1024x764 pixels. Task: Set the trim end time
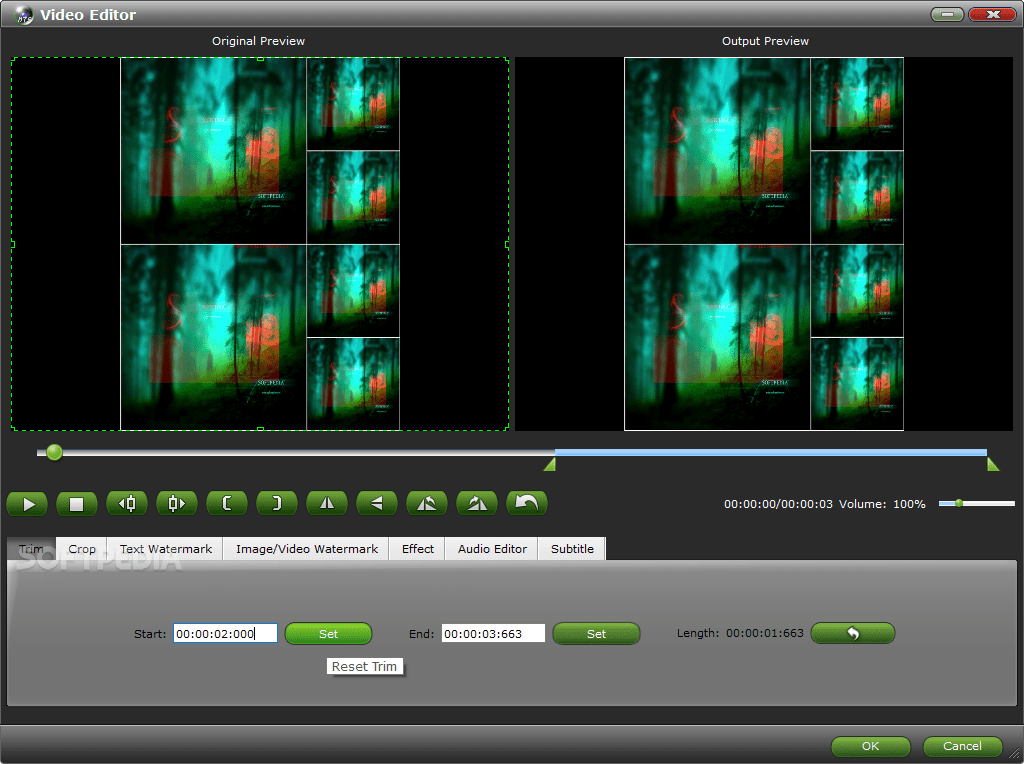pyautogui.click(x=596, y=633)
